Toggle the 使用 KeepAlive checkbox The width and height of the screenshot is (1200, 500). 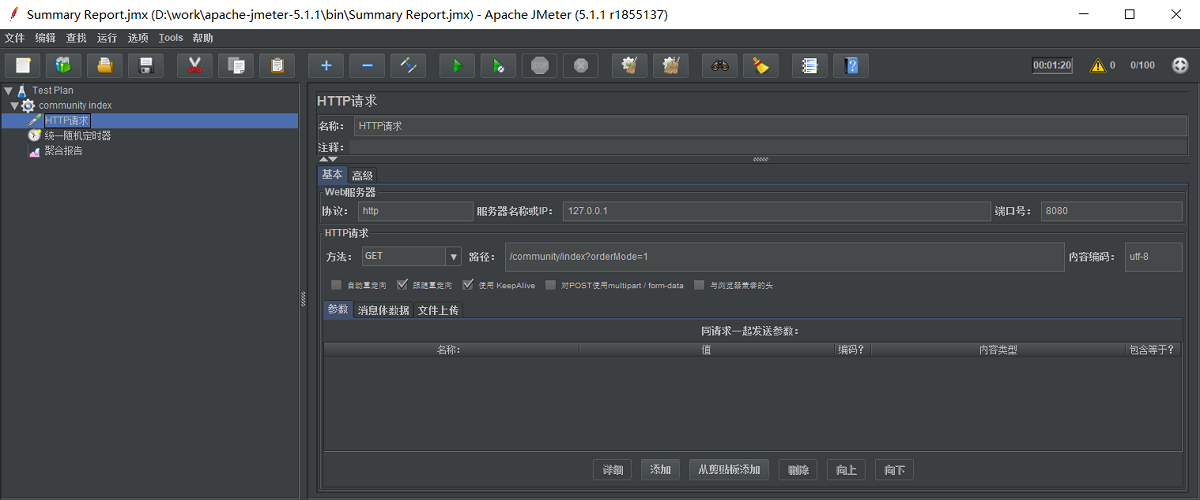coord(468,285)
